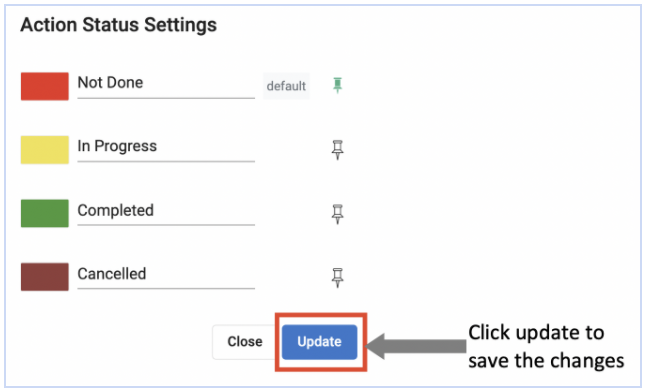Click the default badge next to Not Done
The width and height of the screenshot is (646, 392).
(286, 86)
